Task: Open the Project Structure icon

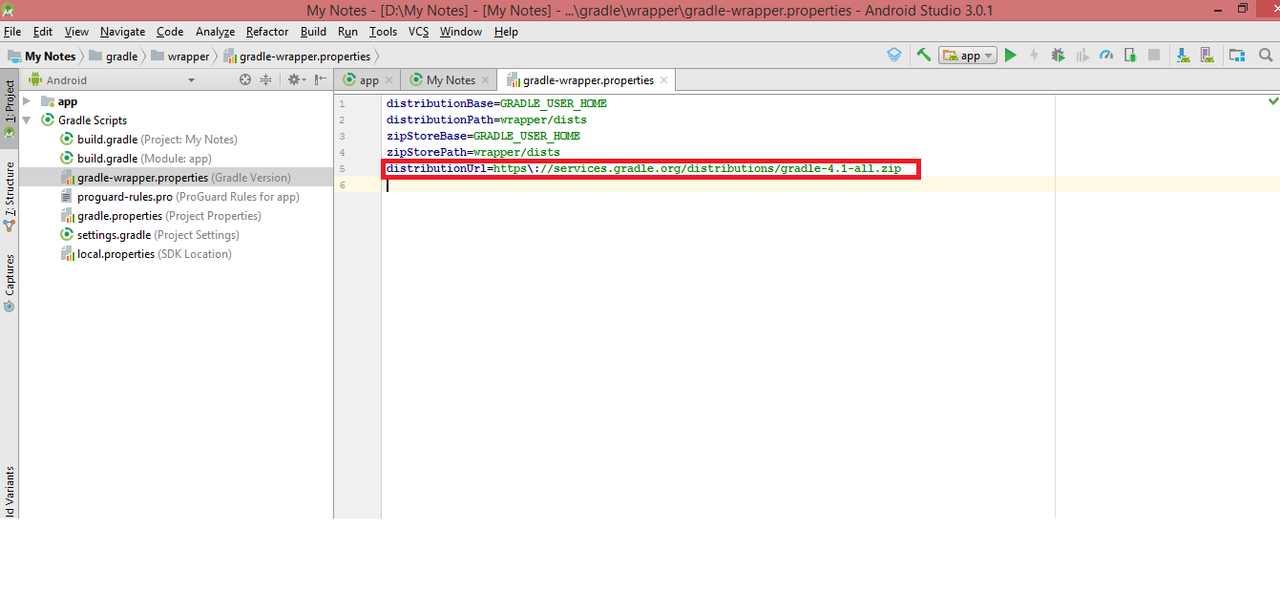Action: coord(1237,56)
